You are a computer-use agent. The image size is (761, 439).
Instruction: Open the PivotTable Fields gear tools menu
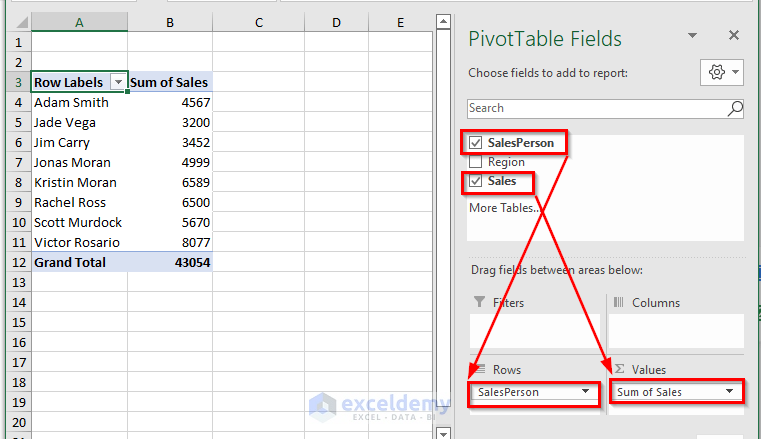[x=722, y=72]
